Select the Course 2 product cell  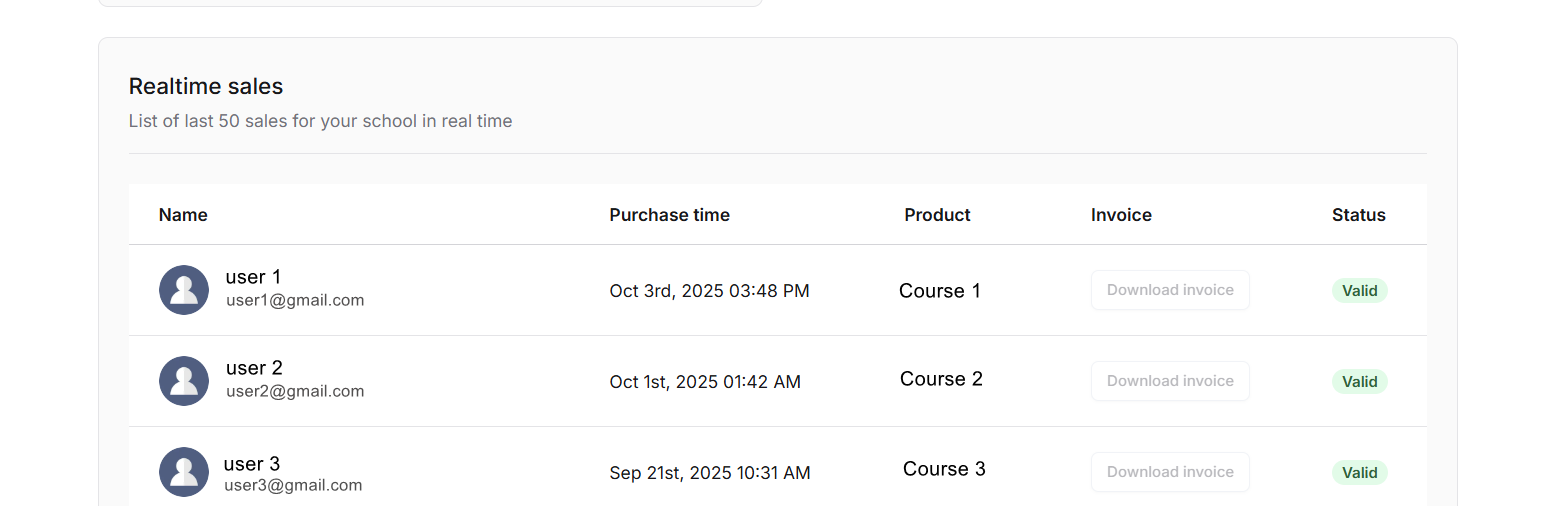tap(941, 379)
